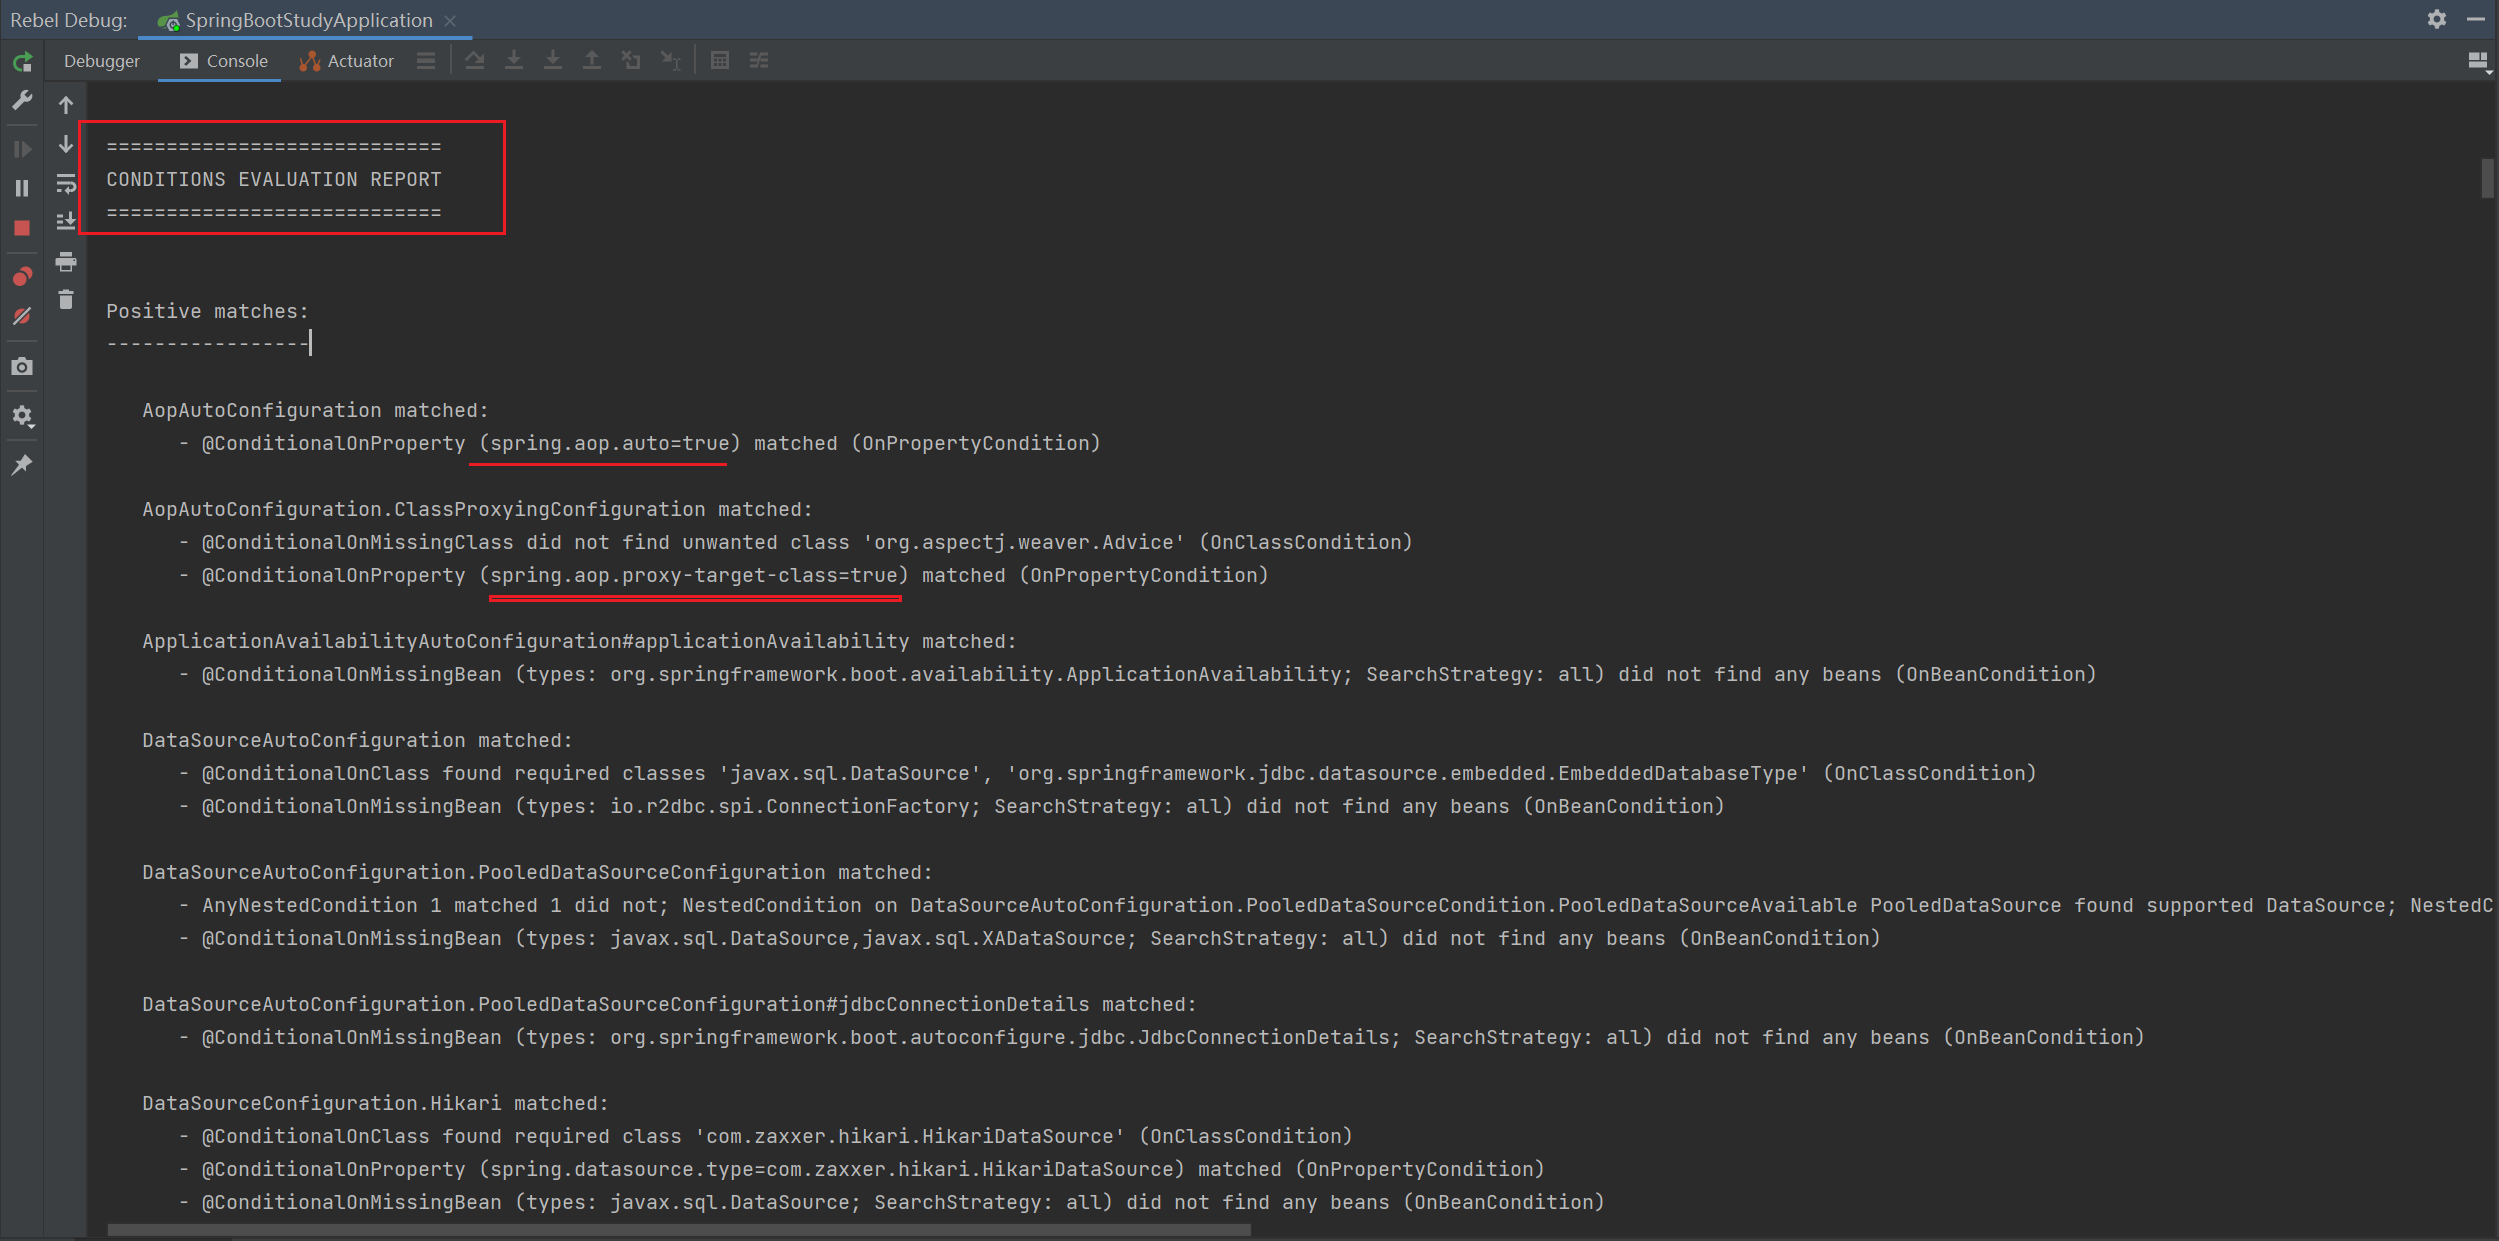Toggle soft-wrap in the console
Viewport: 2499px width, 1241px height.
pos(66,183)
